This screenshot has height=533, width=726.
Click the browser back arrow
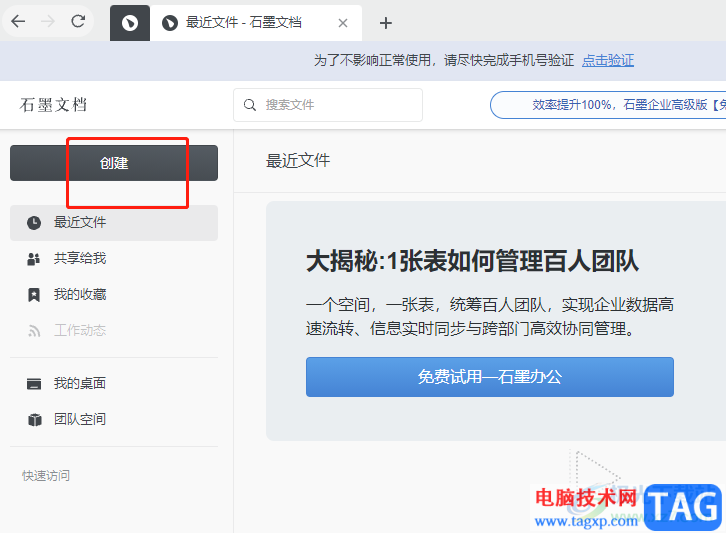[x=18, y=21]
